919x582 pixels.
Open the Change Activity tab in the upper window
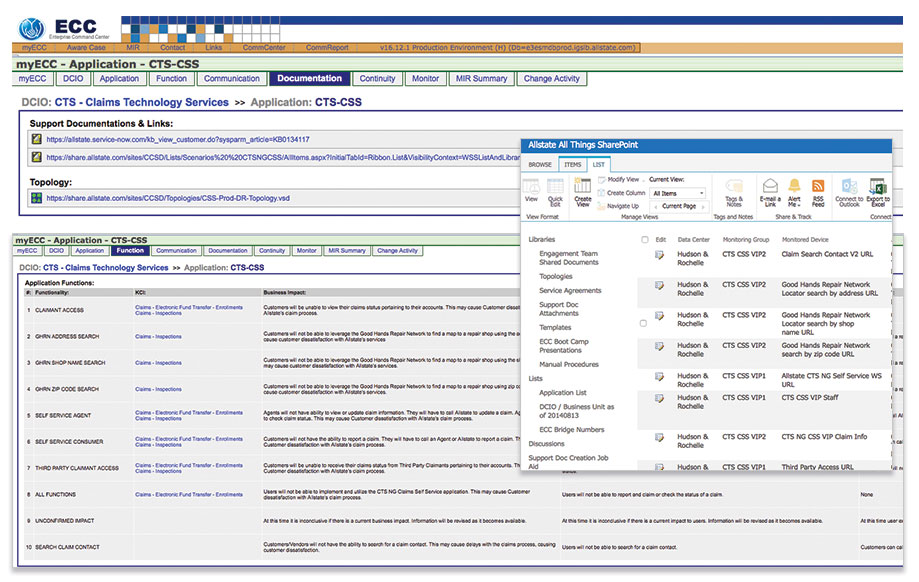coord(552,79)
